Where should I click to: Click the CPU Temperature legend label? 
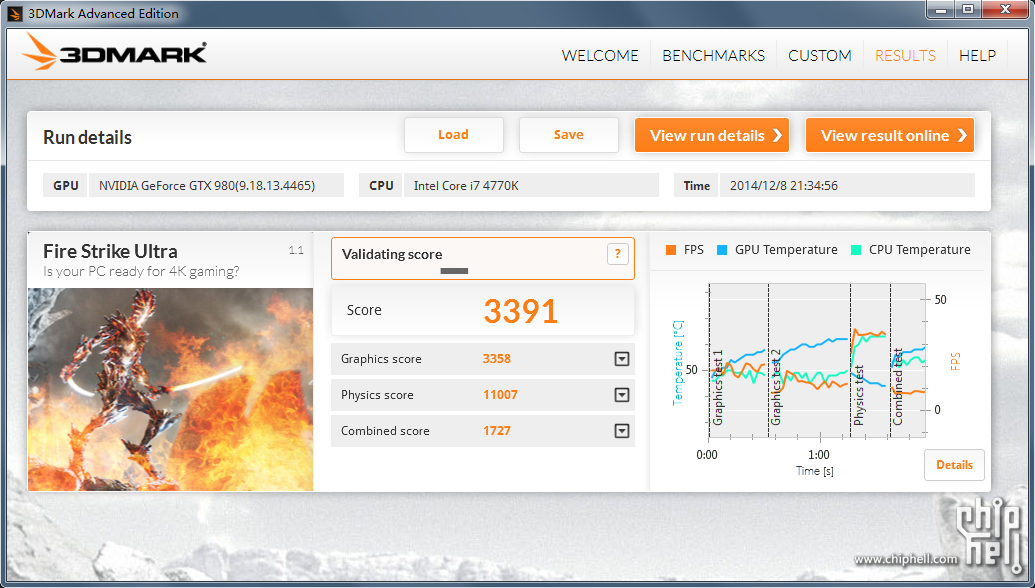point(919,250)
